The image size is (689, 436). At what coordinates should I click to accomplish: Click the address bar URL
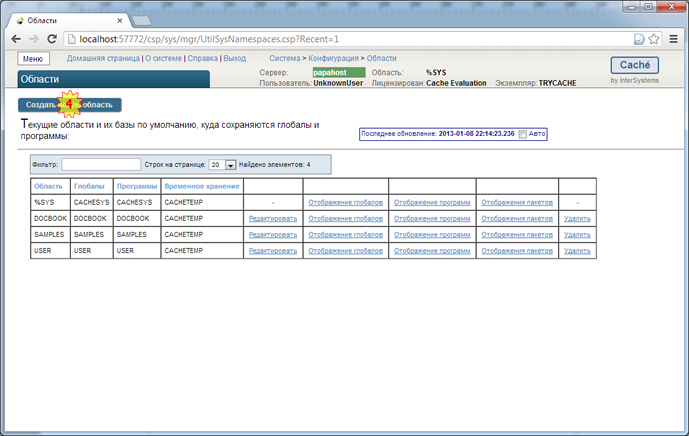click(209, 39)
